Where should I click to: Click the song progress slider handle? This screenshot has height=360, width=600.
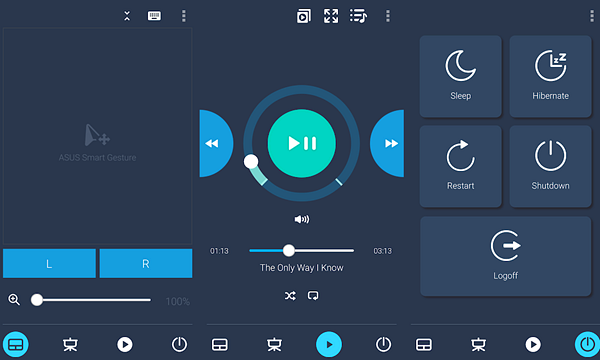(x=289, y=251)
